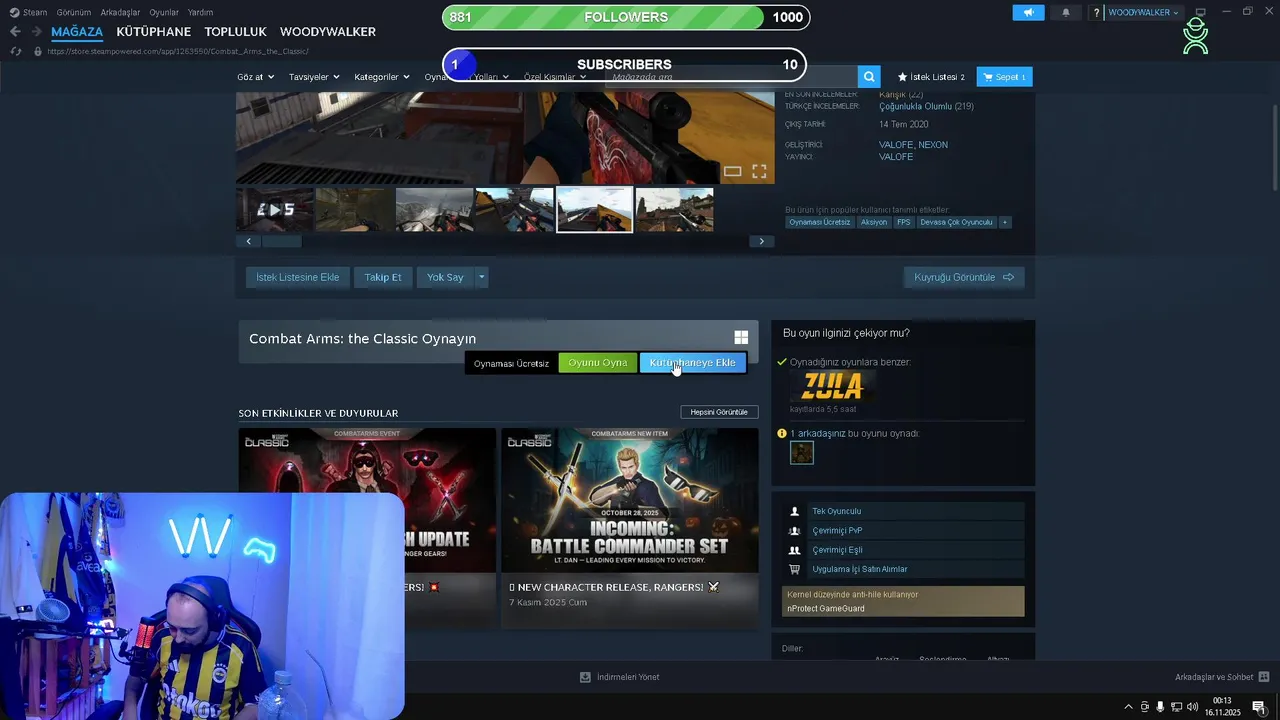The width and height of the screenshot is (1280, 720).
Task: Open the Oyunlar menu
Action: [164, 12]
